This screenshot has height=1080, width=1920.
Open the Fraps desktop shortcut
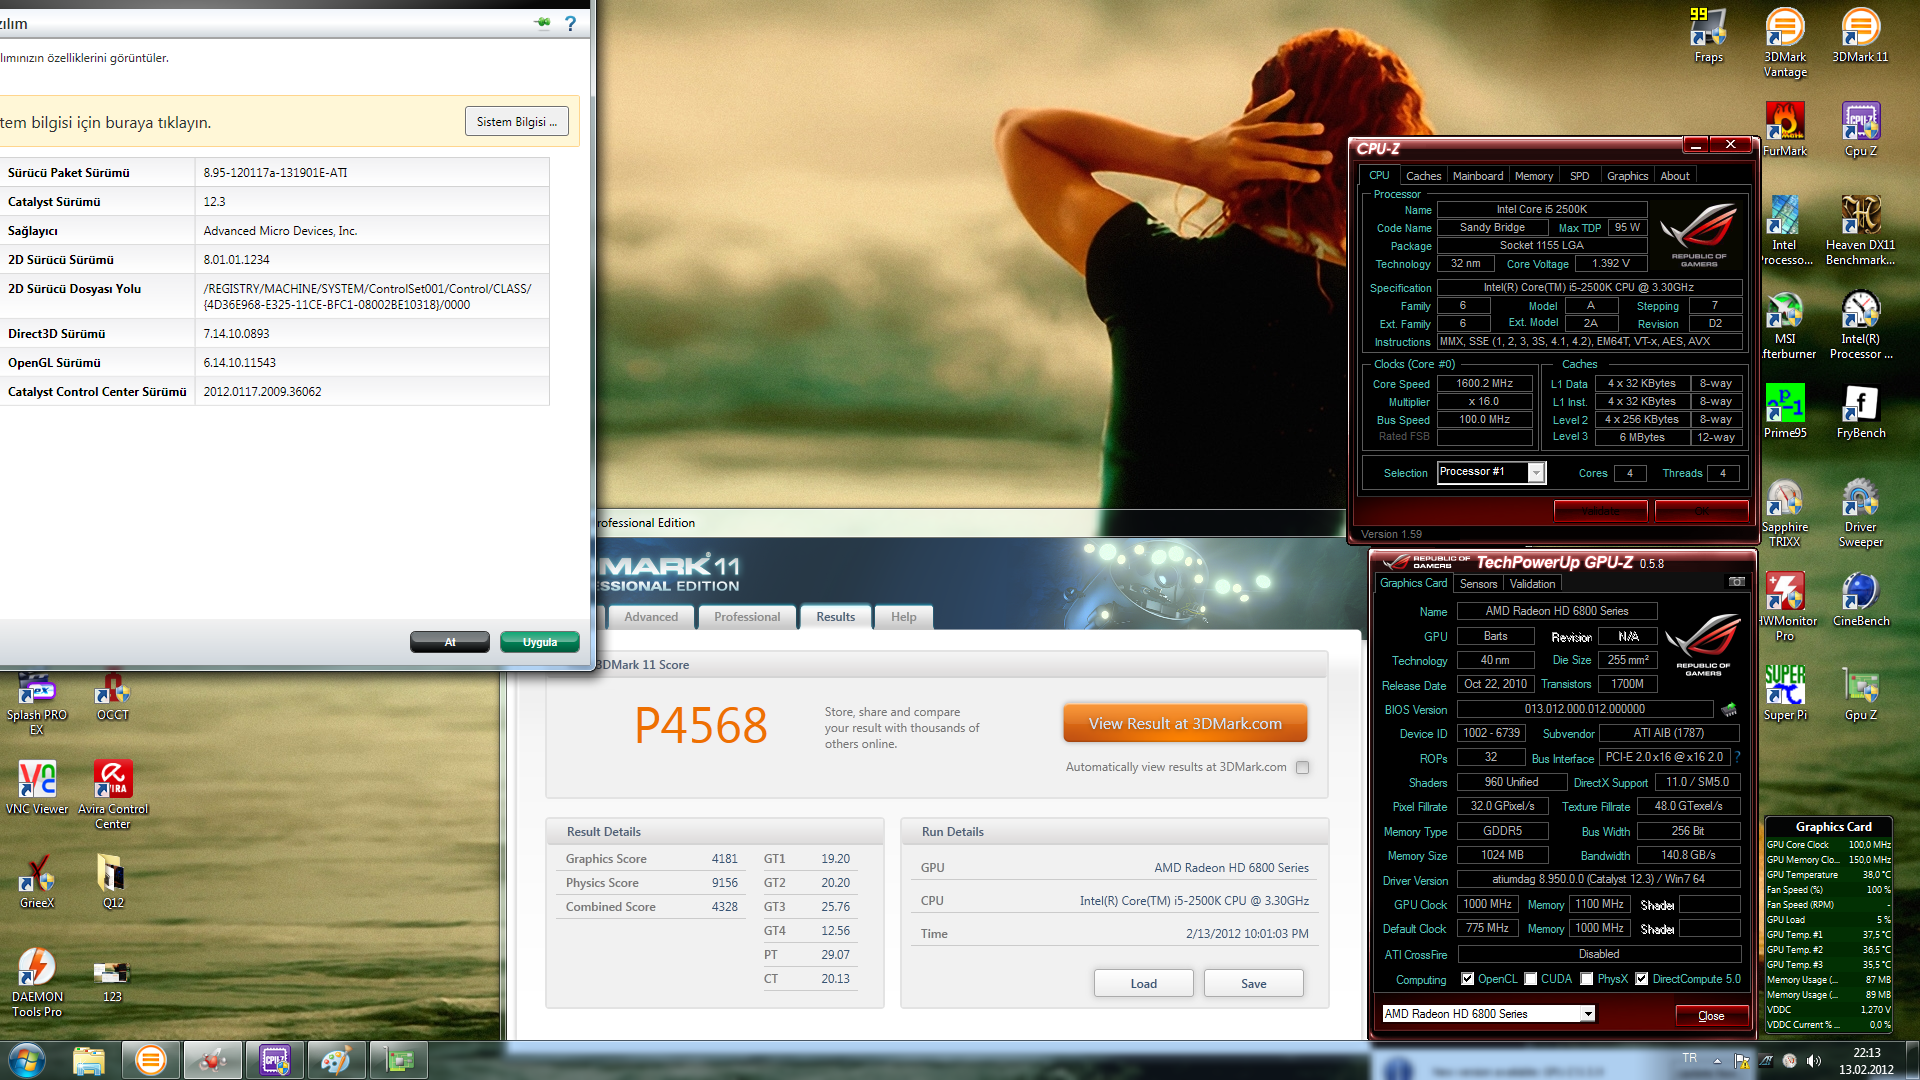(x=1708, y=35)
